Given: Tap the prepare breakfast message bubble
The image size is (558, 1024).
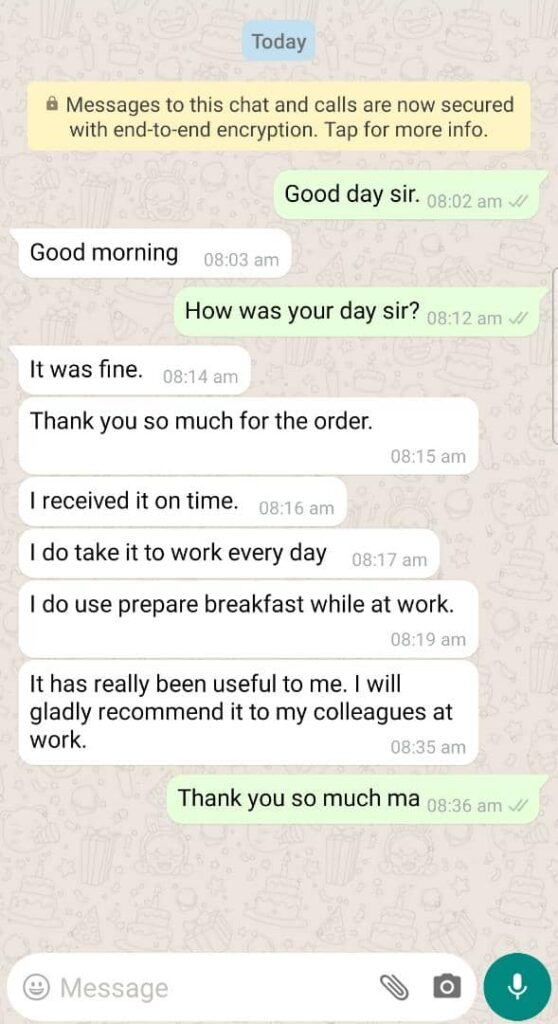Looking at the screenshot, I should pyautogui.click(x=248, y=619).
